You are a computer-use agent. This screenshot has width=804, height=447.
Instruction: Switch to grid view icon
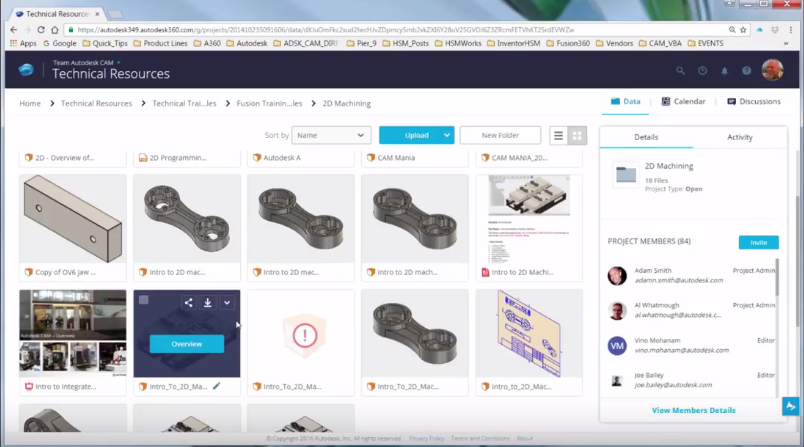(577, 135)
